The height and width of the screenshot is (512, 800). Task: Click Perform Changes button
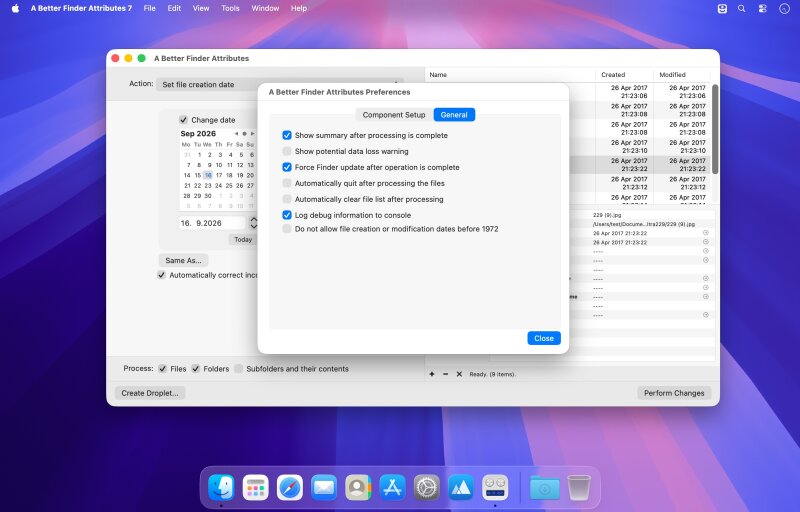click(x=674, y=393)
